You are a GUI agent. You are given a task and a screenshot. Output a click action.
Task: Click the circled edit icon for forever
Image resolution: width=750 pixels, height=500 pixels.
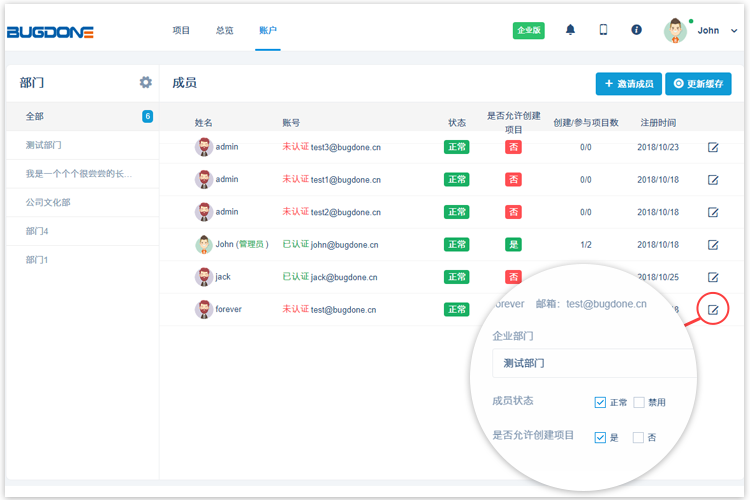(x=713, y=309)
